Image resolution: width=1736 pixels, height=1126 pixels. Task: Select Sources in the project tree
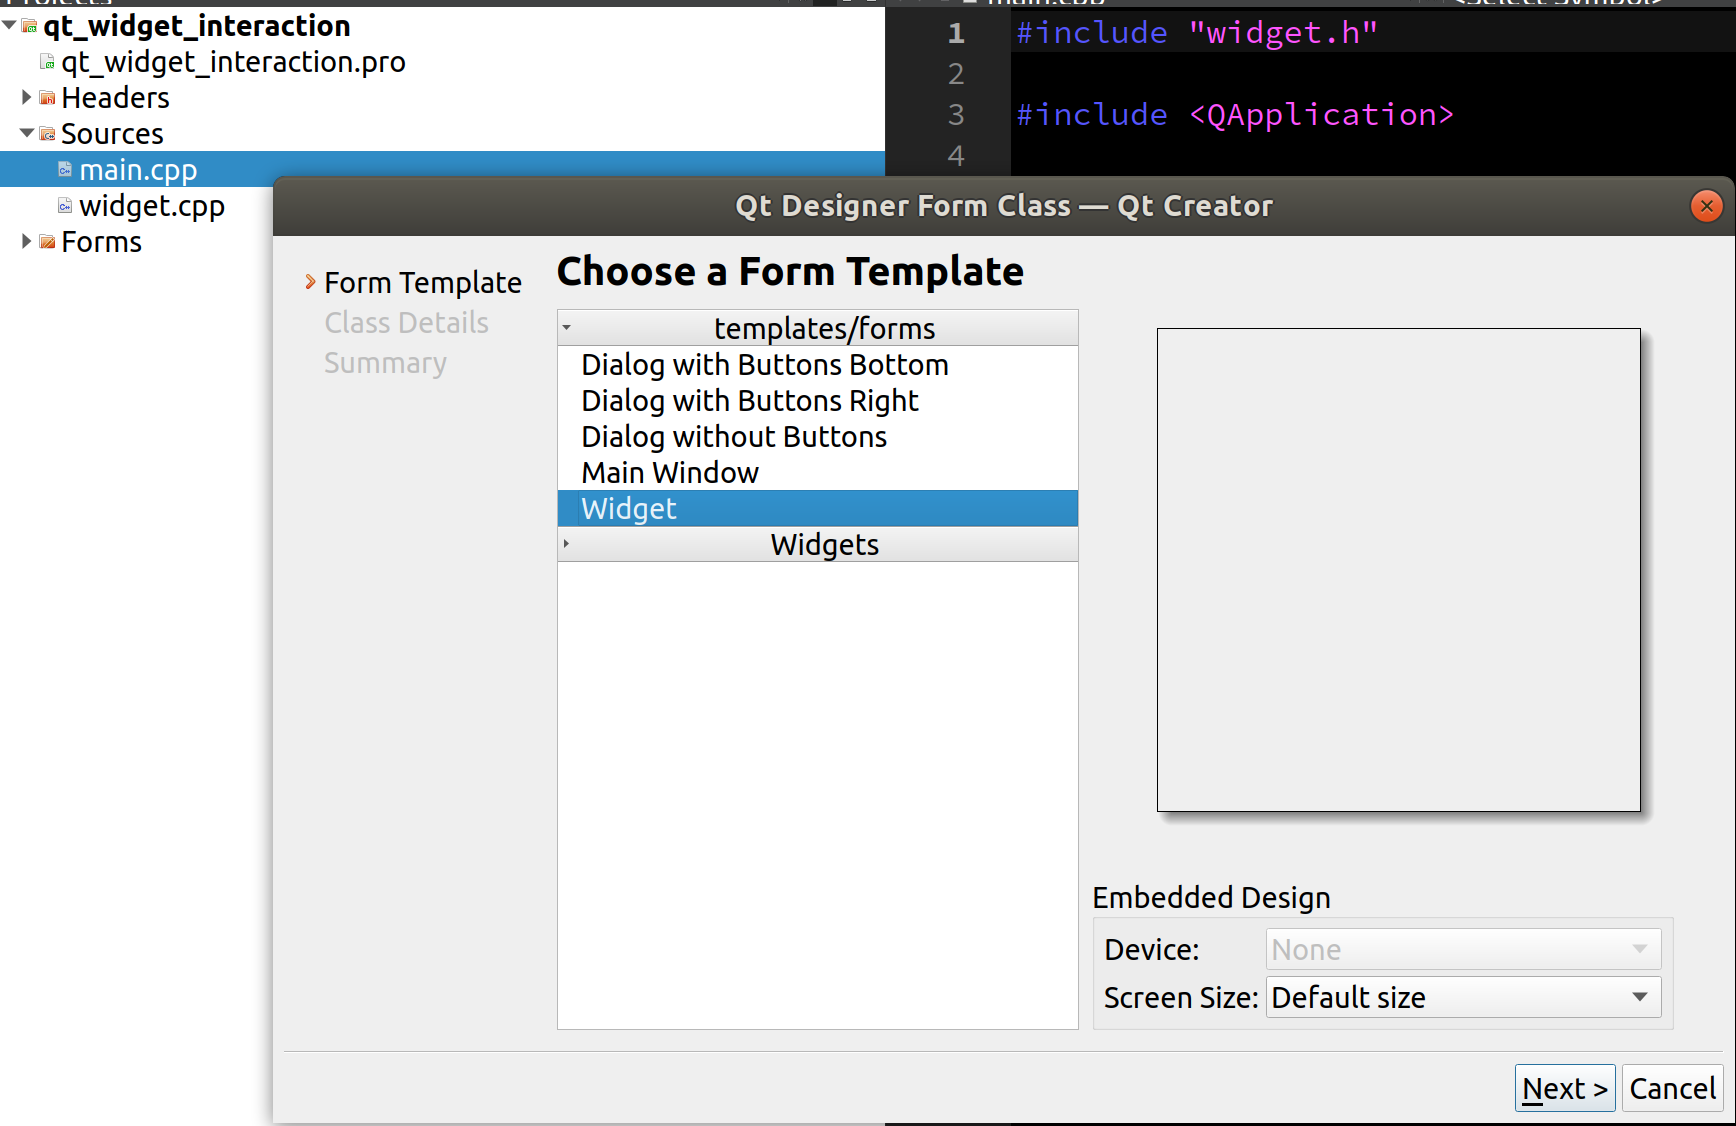pos(112,134)
